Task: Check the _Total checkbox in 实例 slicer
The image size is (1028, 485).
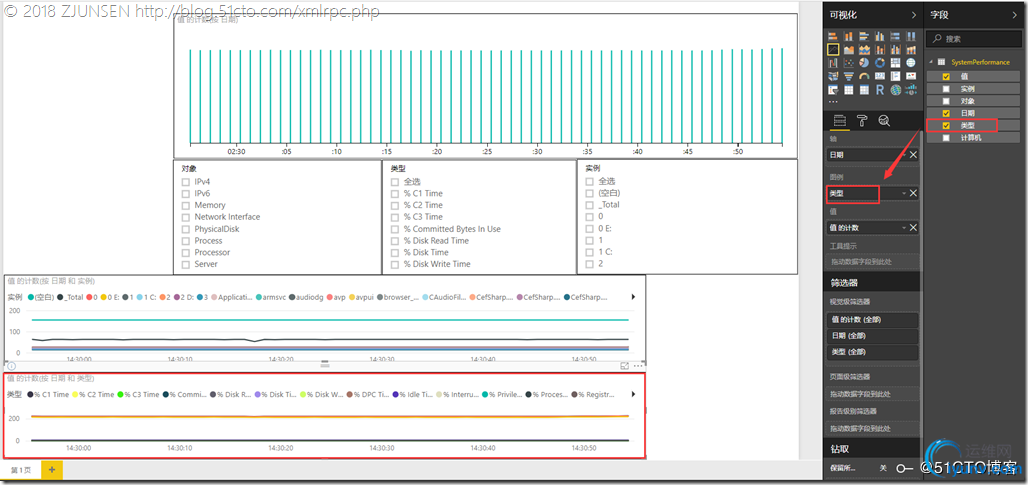Action: tap(589, 204)
